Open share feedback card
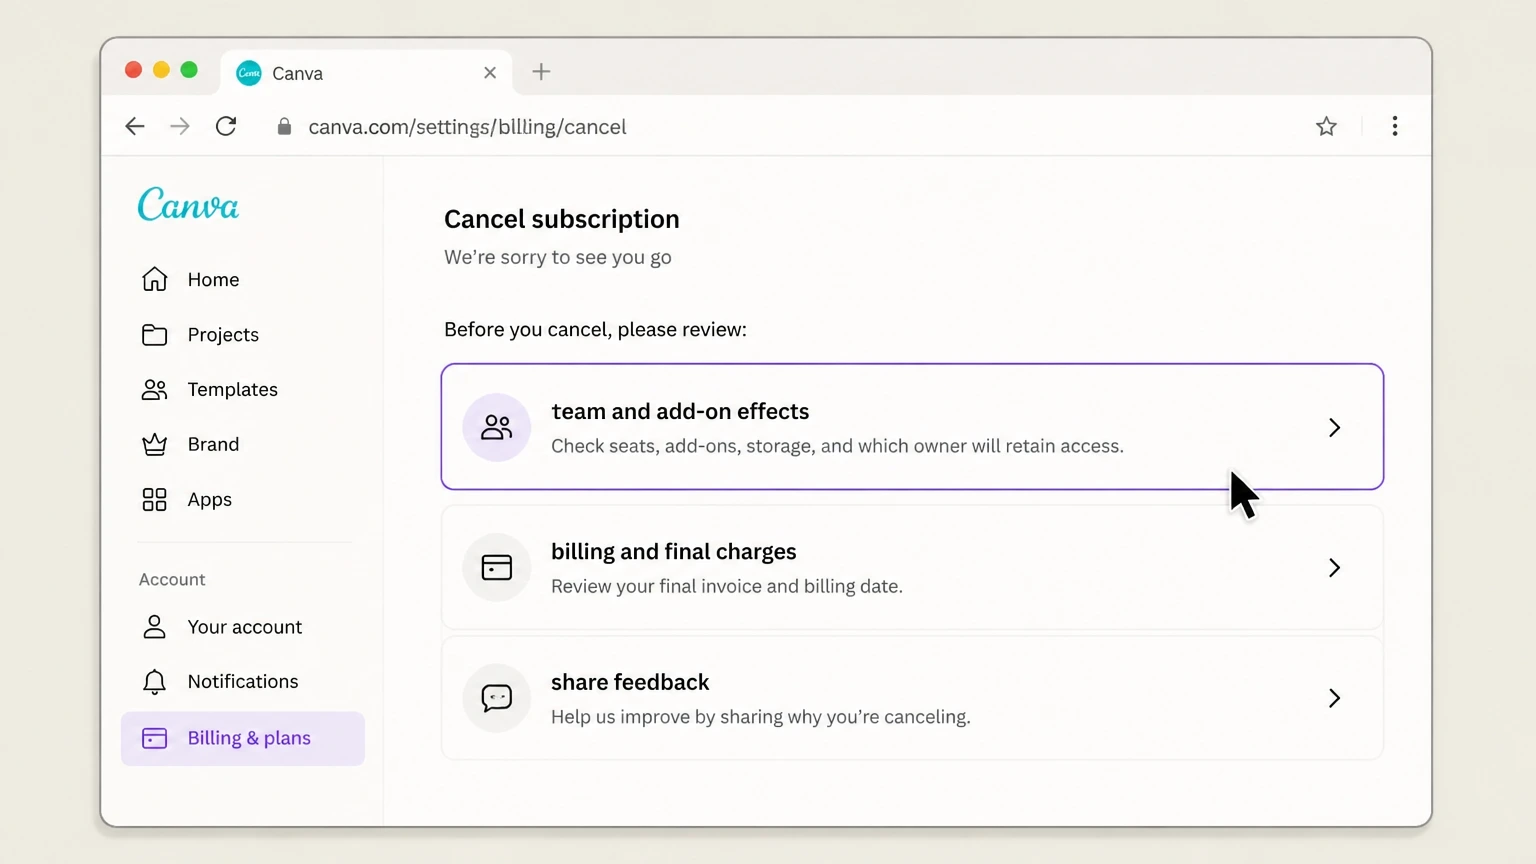This screenshot has width=1536, height=864. [x=912, y=698]
